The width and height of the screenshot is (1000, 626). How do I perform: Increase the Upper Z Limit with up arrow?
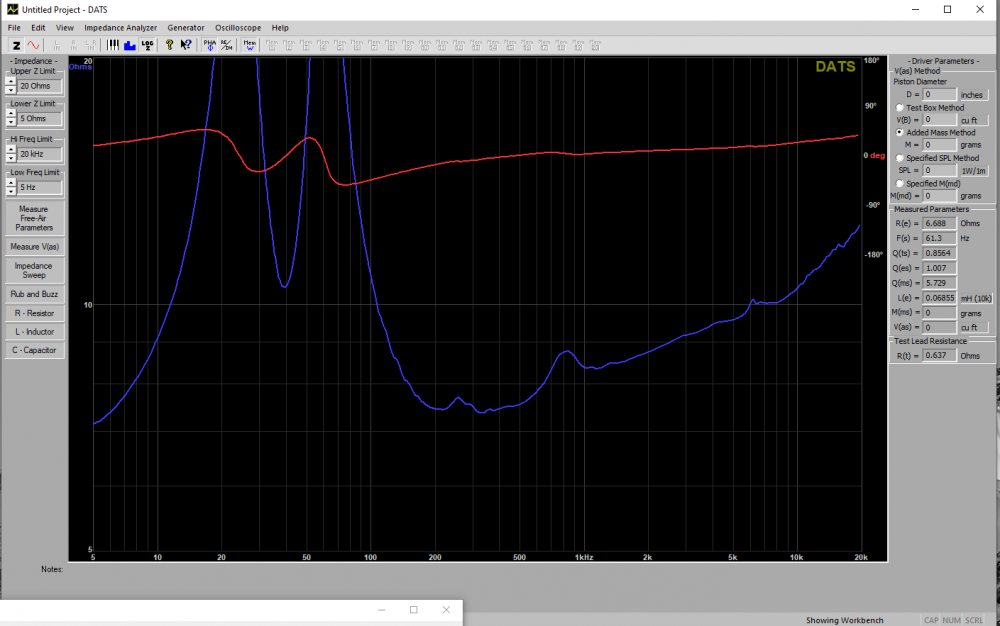pos(10,81)
